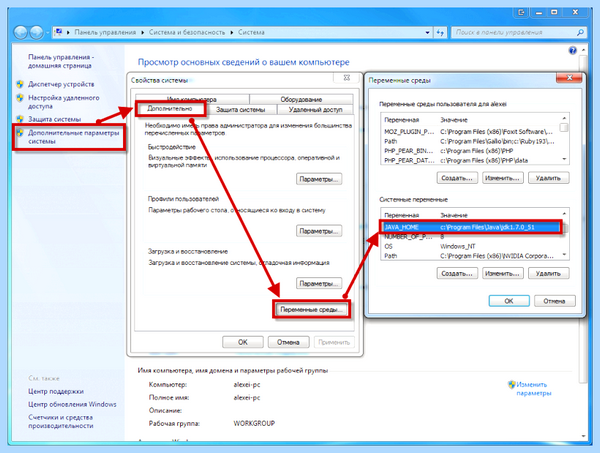Switch to Оборудование tab
Viewport: 600px width, 453px height.
301,99
